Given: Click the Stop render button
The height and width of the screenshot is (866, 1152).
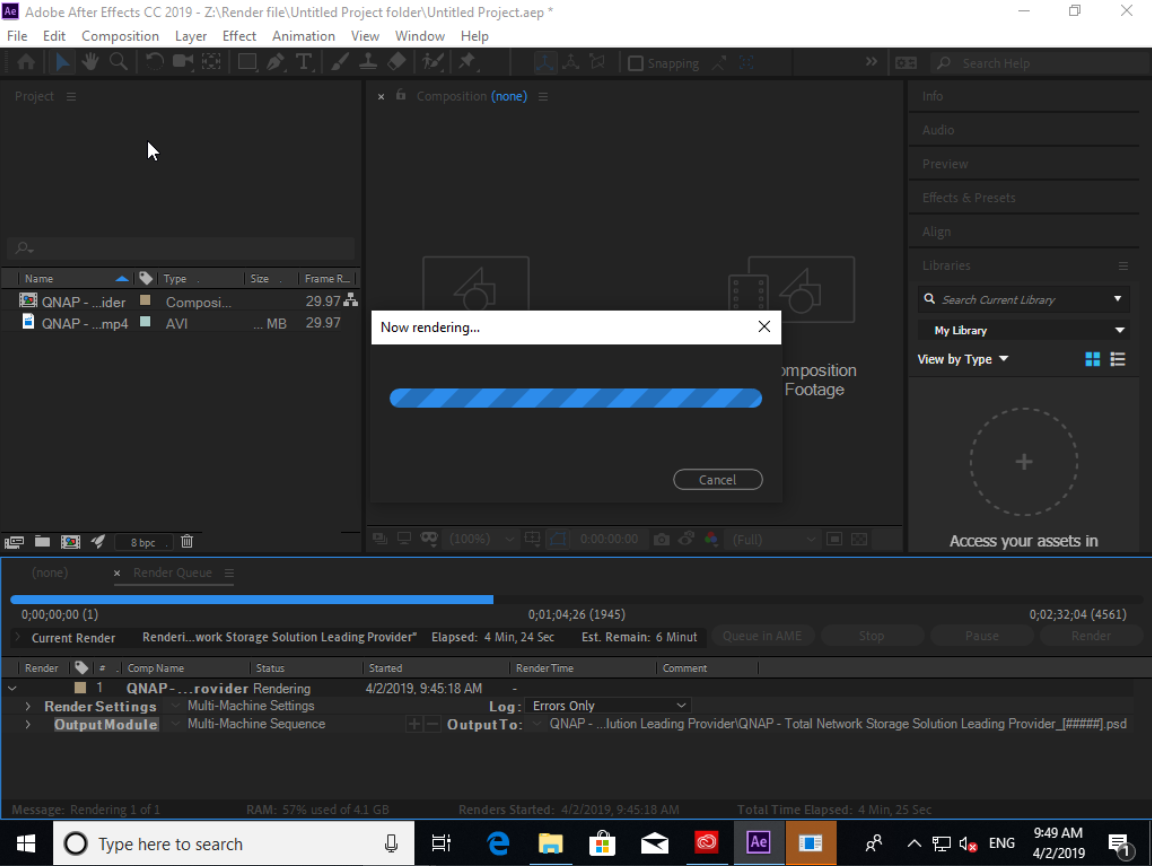Looking at the screenshot, I should [x=871, y=635].
